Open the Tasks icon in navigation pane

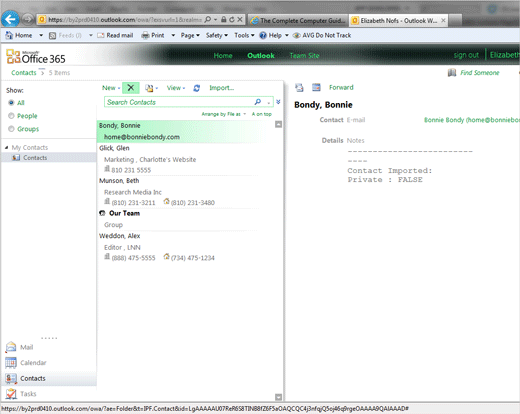[x=11, y=394]
